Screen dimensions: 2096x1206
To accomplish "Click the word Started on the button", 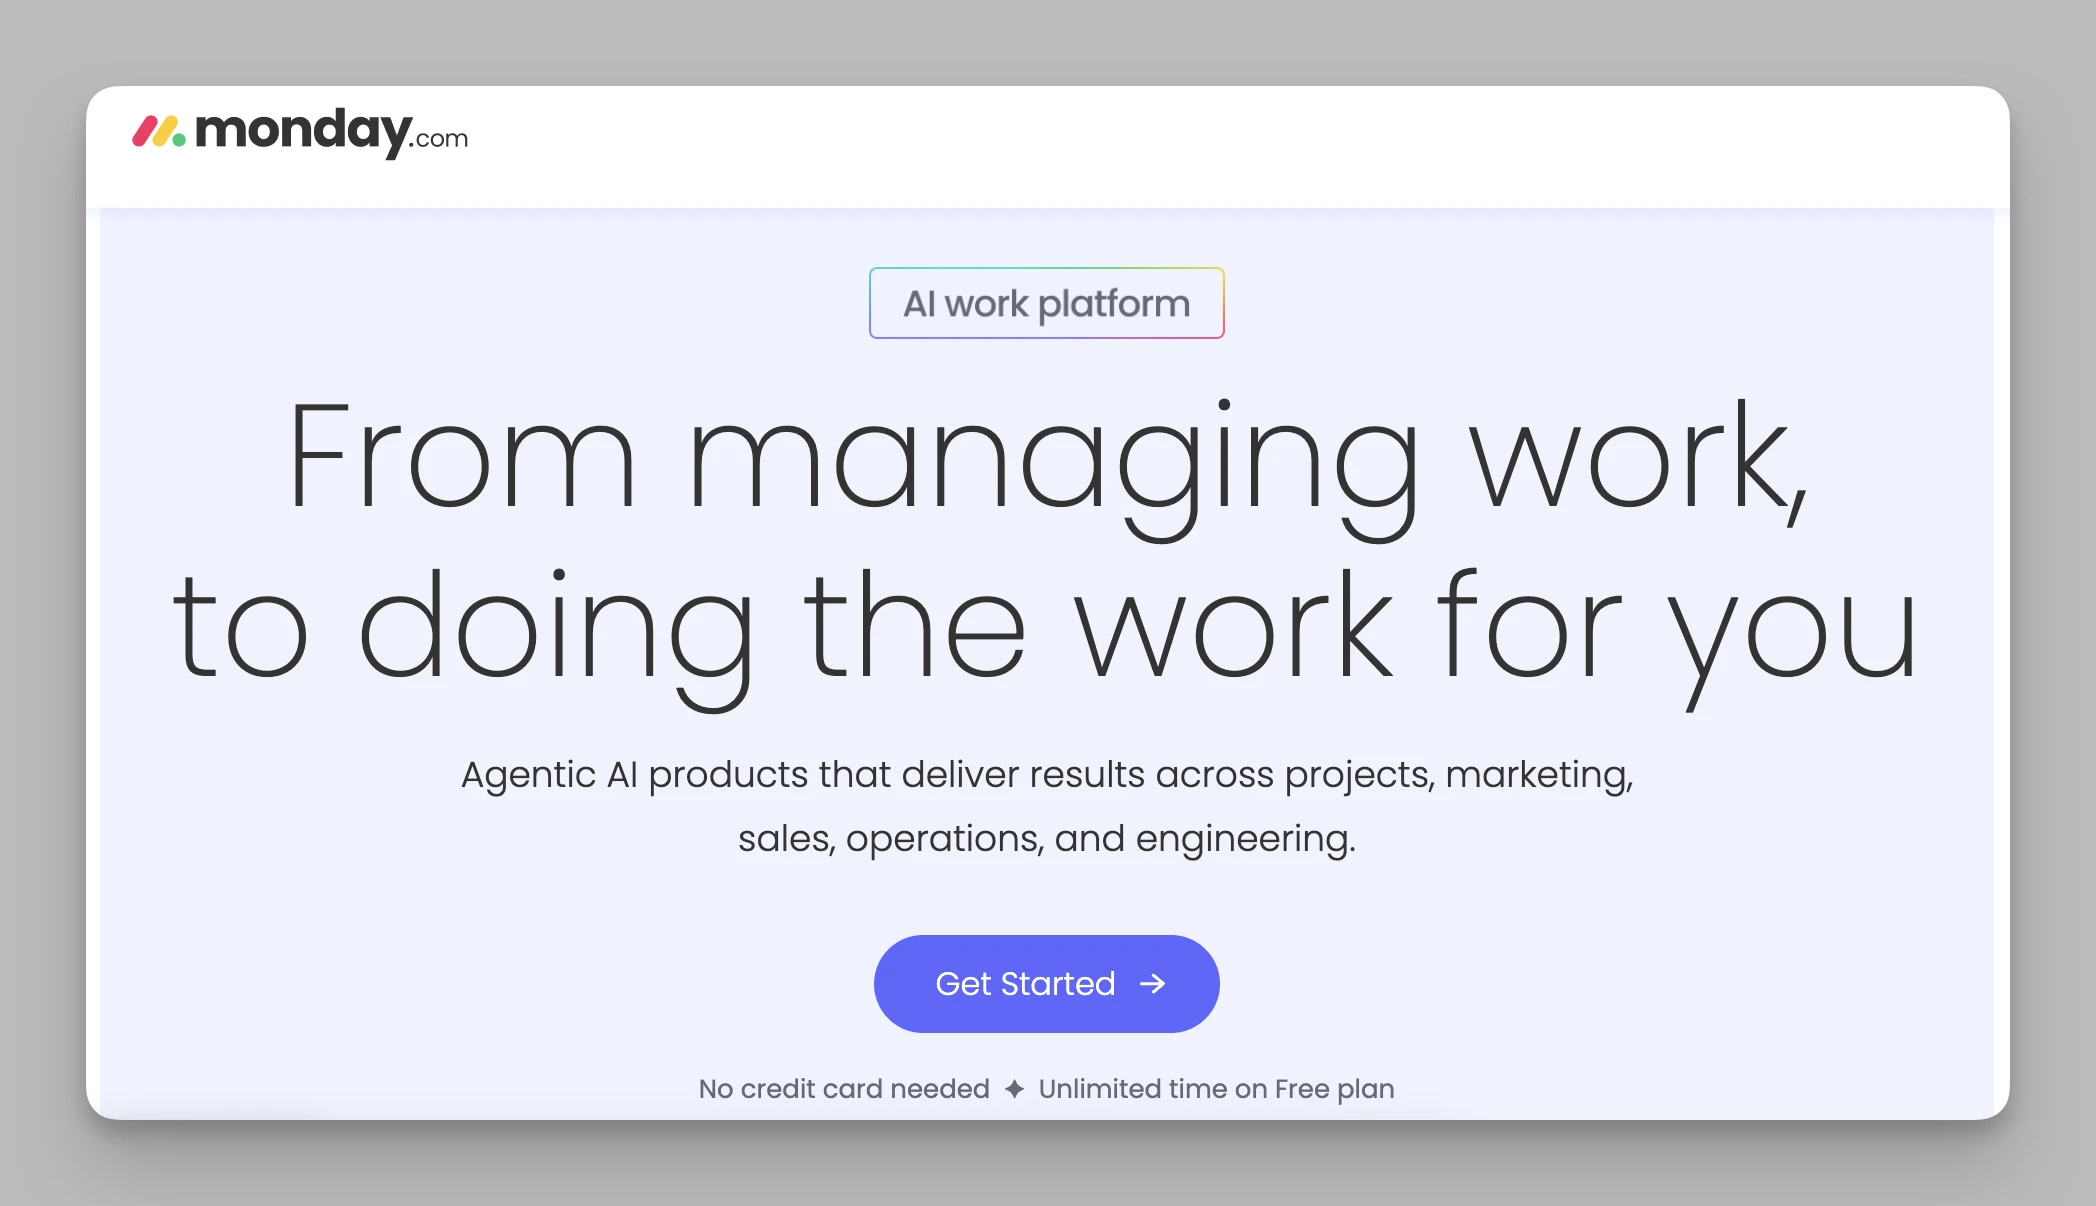I will (x=1057, y=984).
